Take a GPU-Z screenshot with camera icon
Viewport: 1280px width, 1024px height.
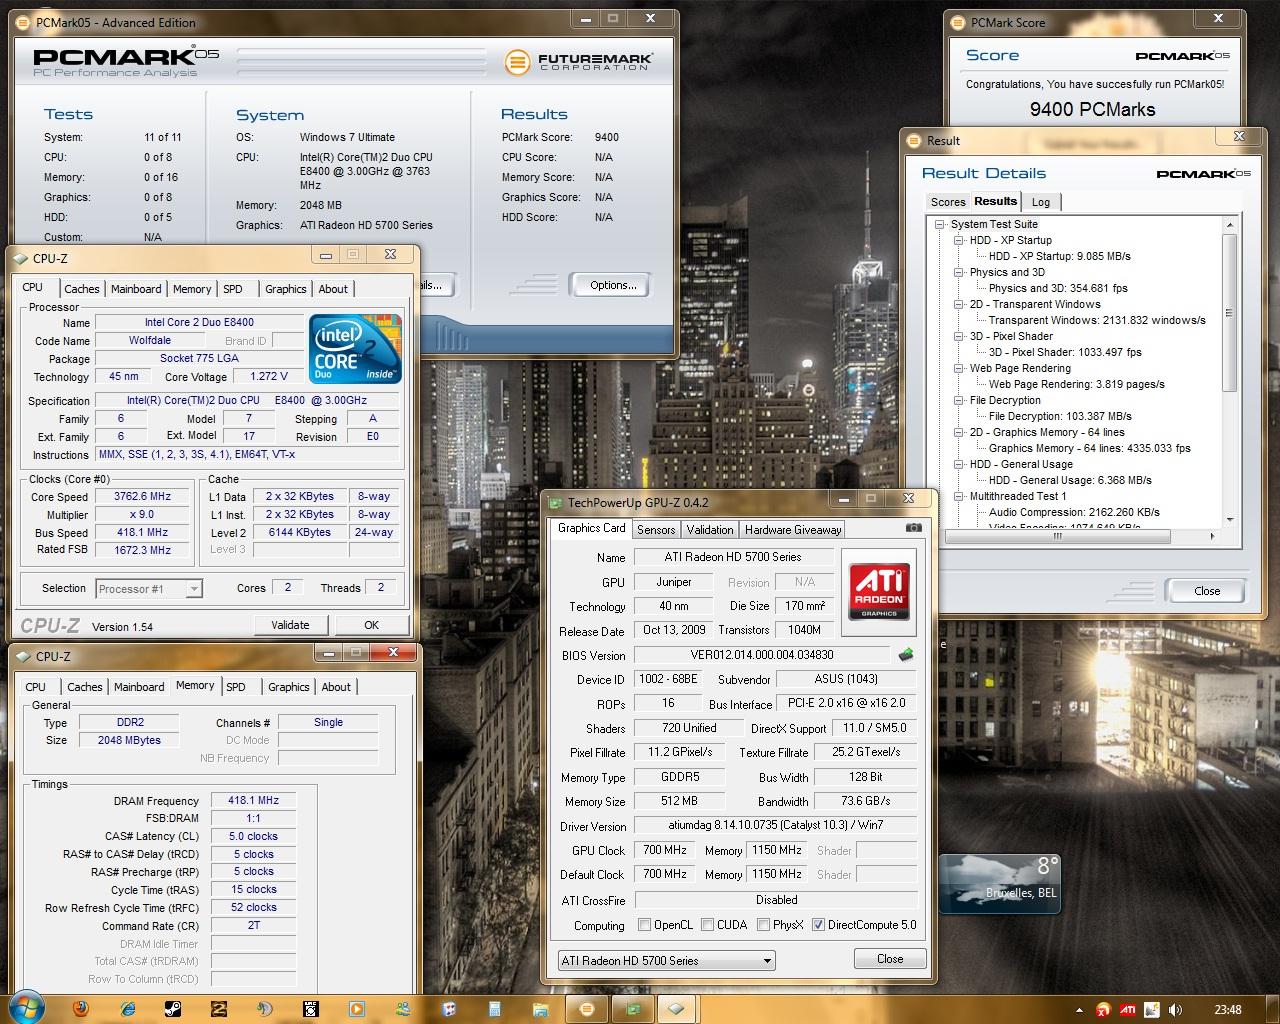coord(913,528)
